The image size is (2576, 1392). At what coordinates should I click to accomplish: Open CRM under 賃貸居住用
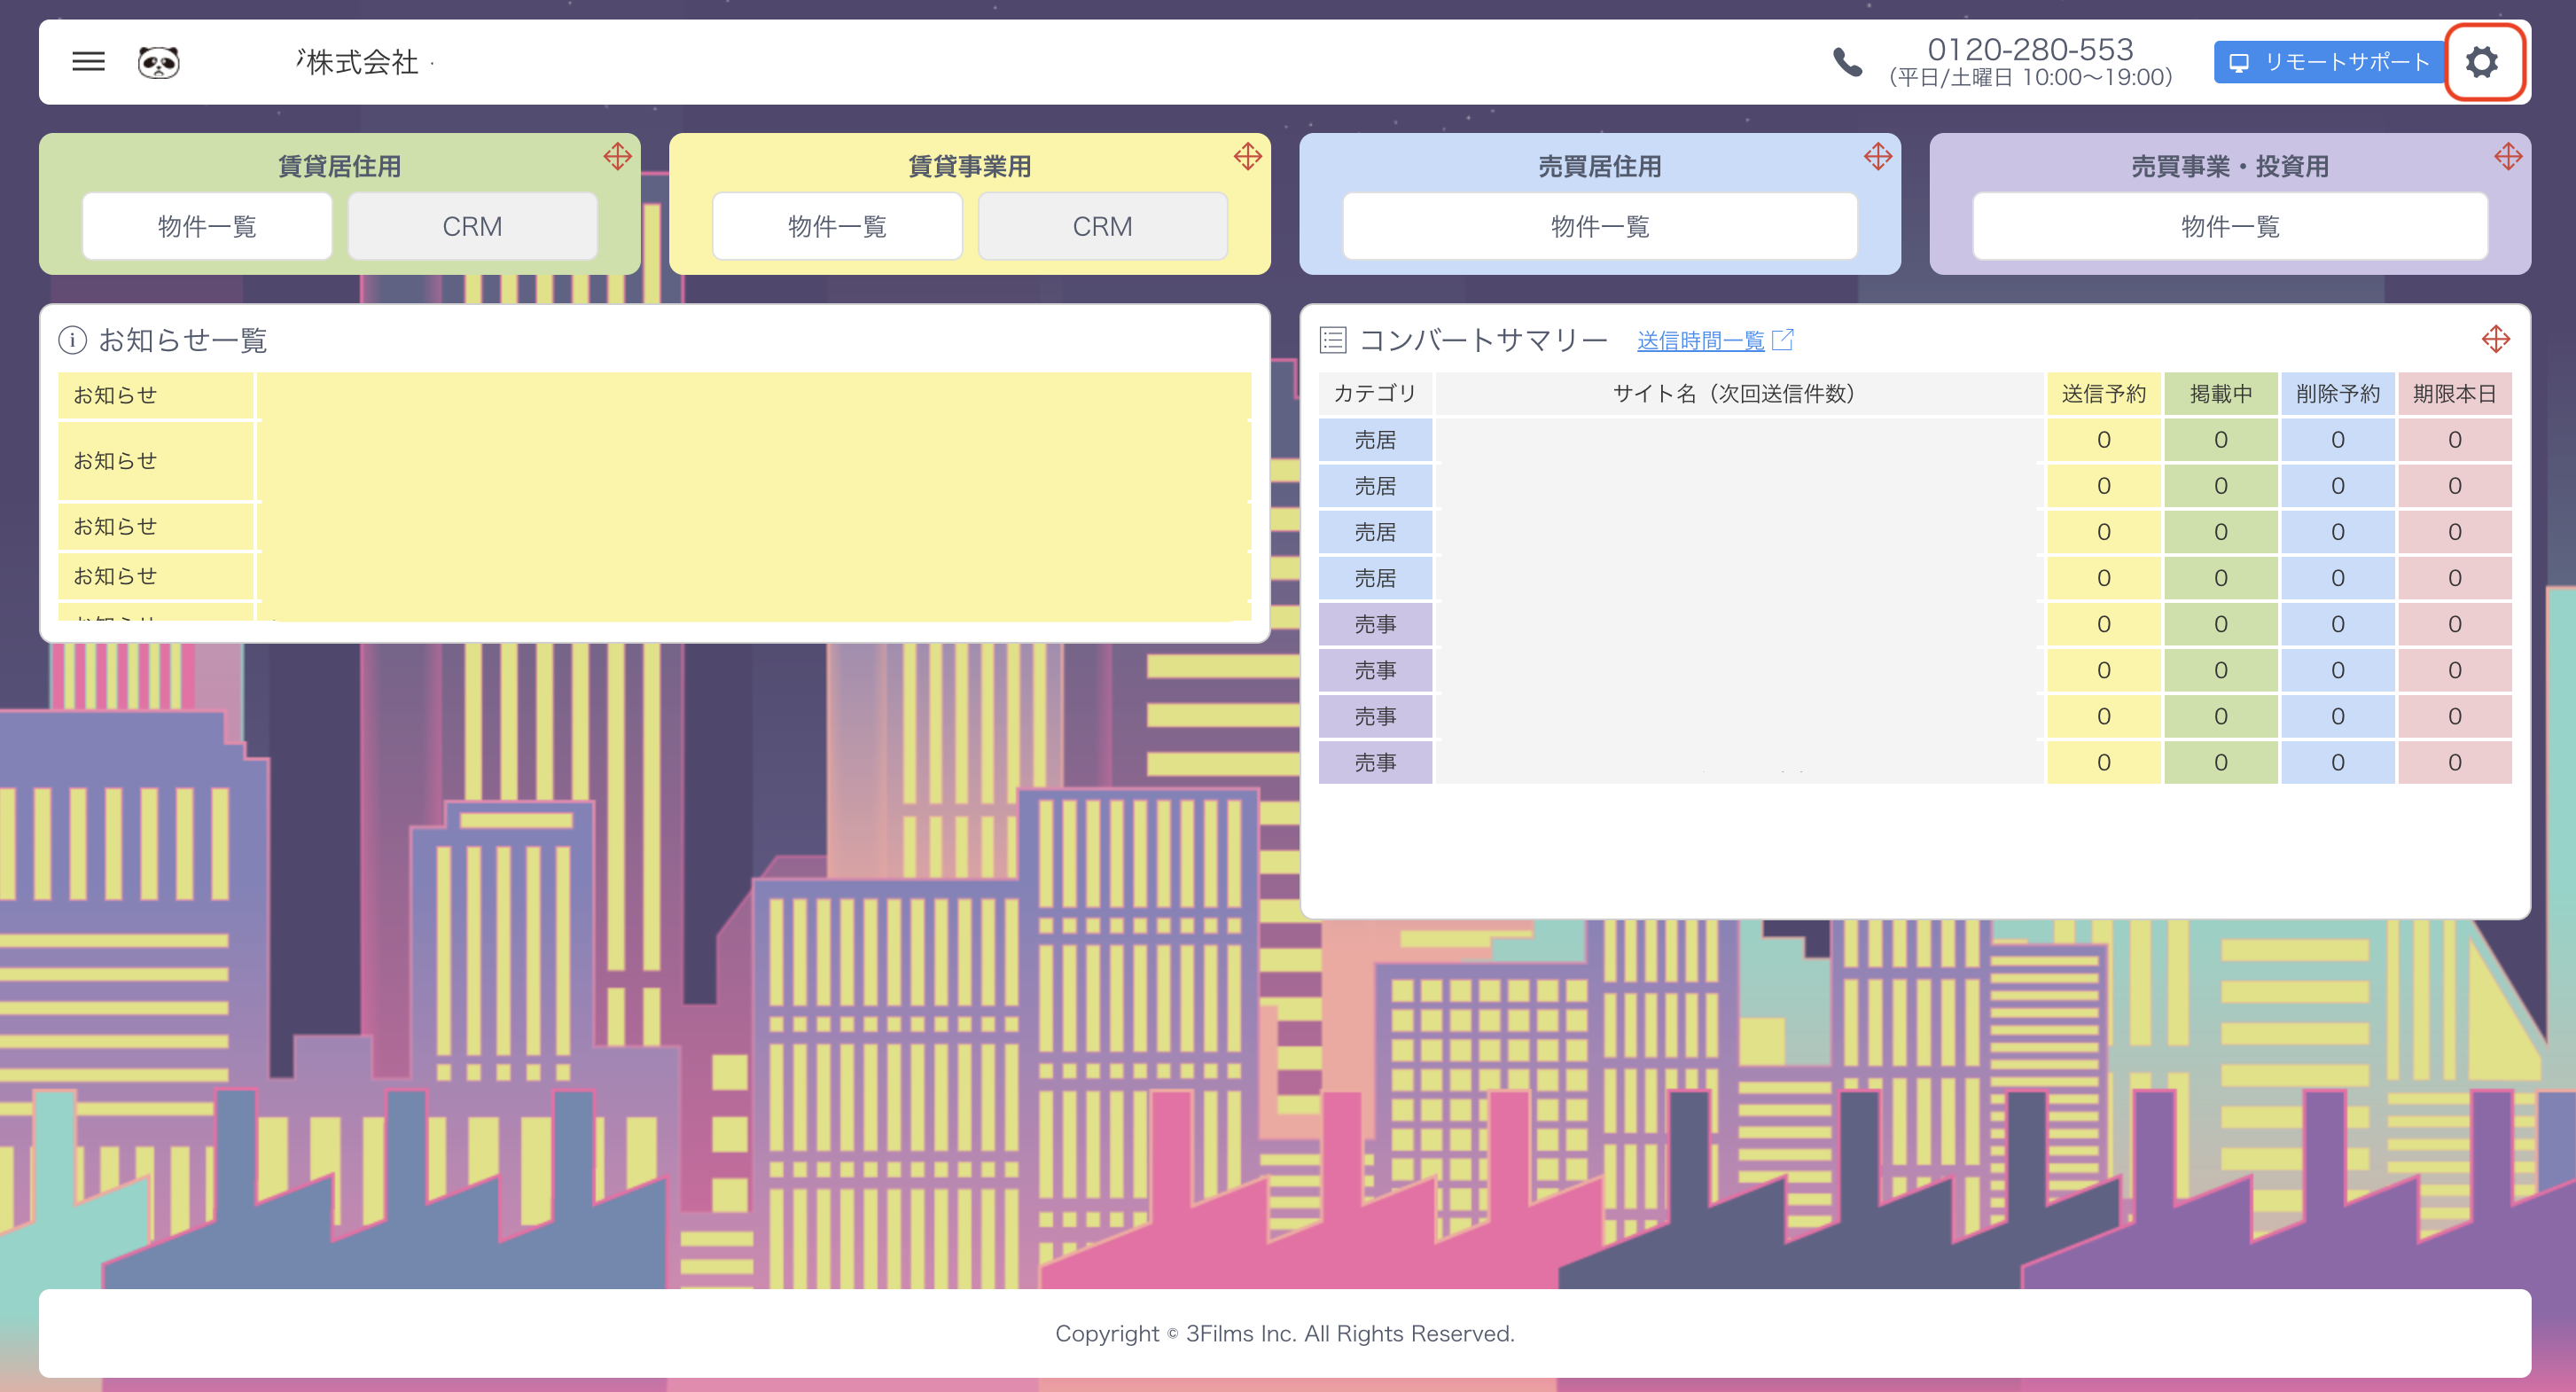point(472,226)
